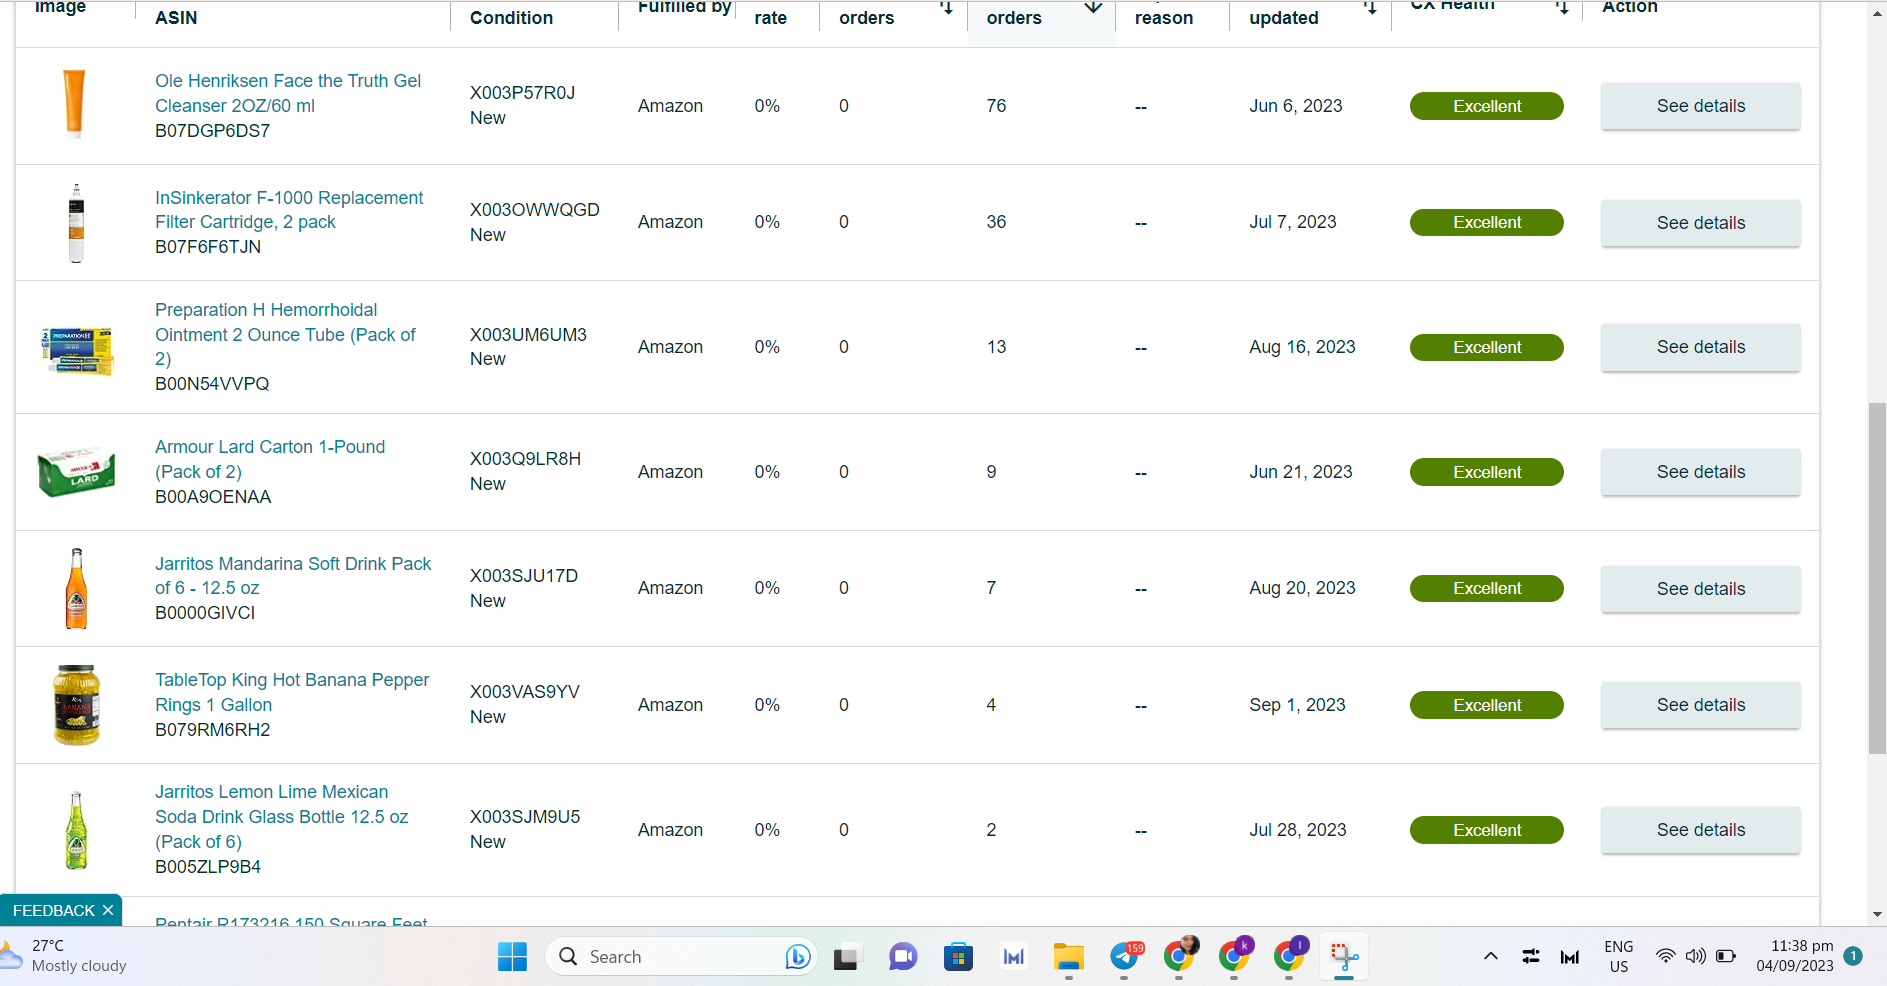The image size is (1887, 986).
Task: Open Jarritos Mandarina Soft Drink Pack link
Action: pos(293,576)
